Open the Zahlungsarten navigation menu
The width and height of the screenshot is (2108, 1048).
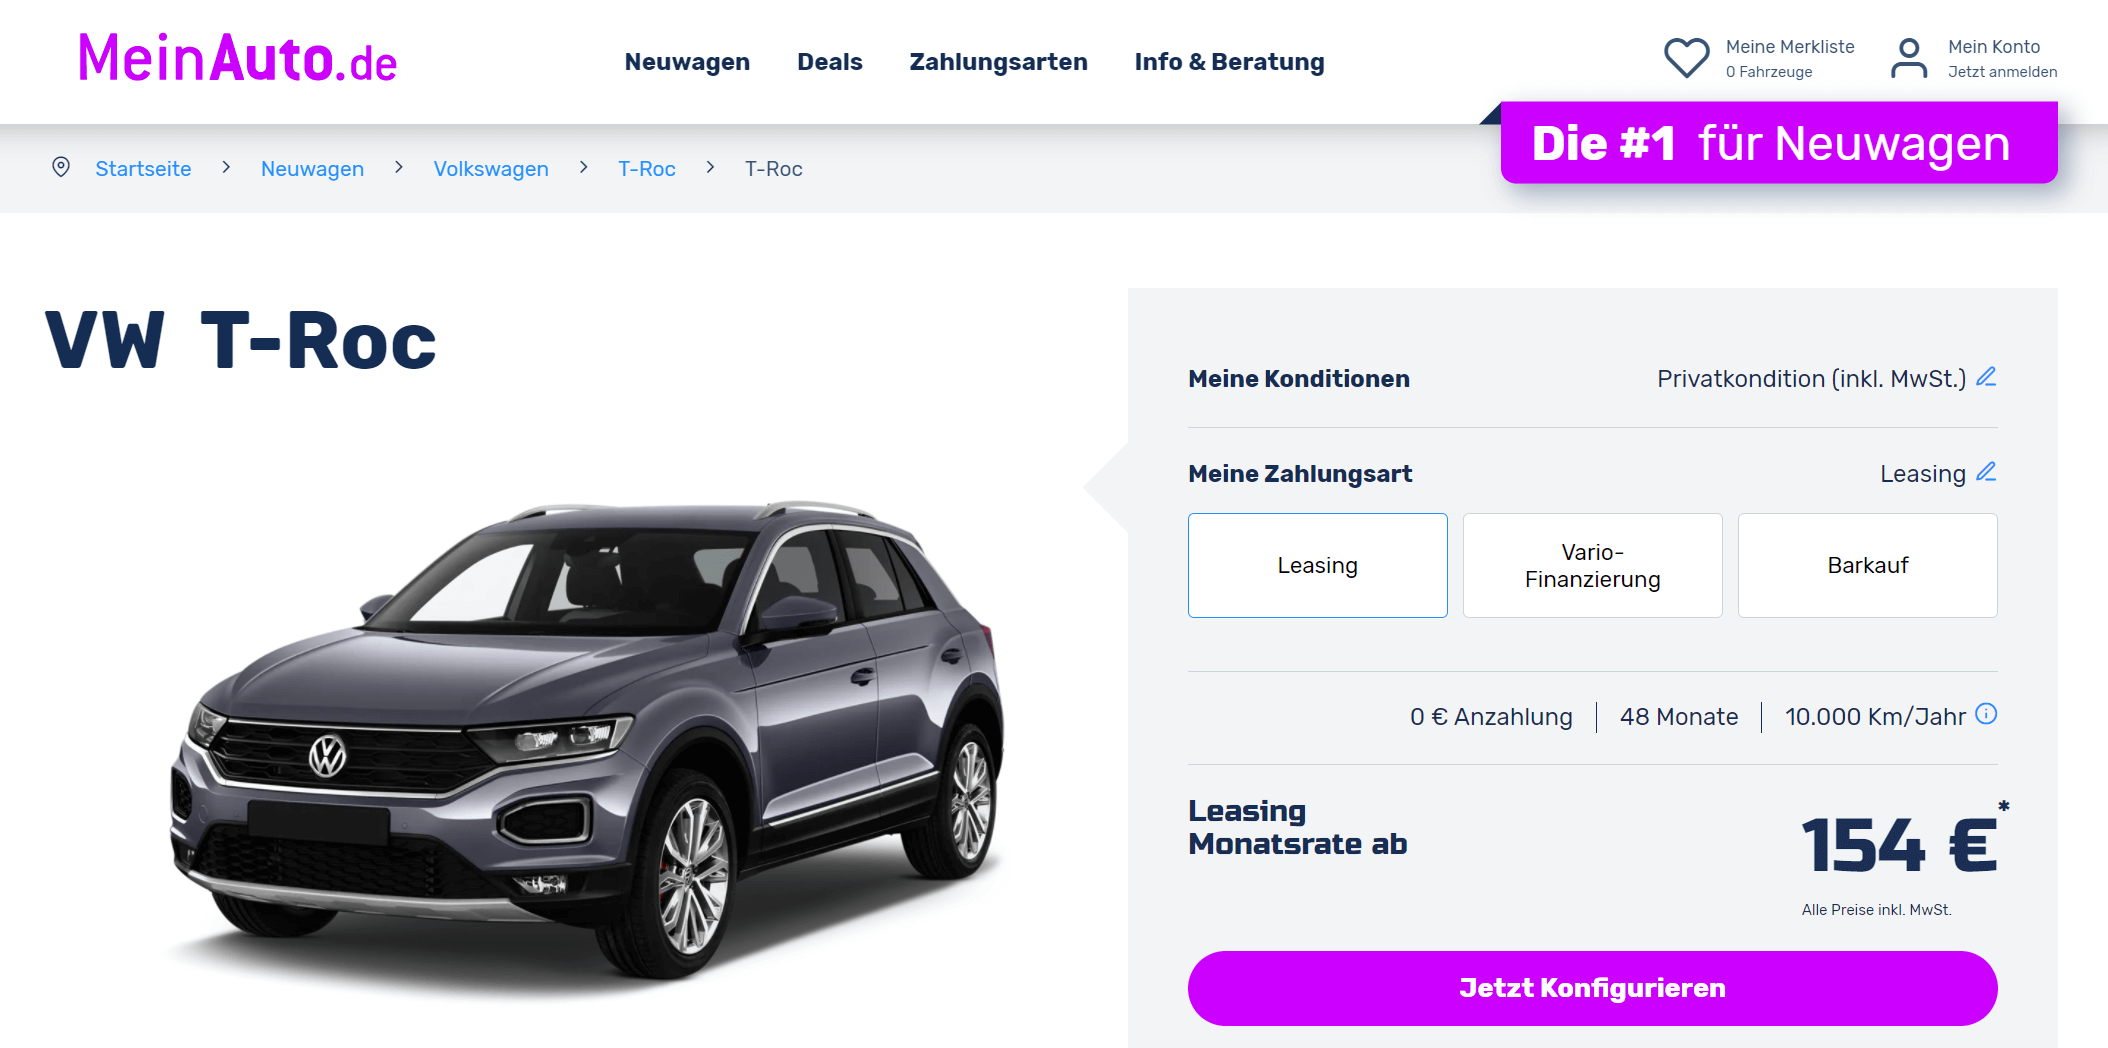tap(998, 62)
